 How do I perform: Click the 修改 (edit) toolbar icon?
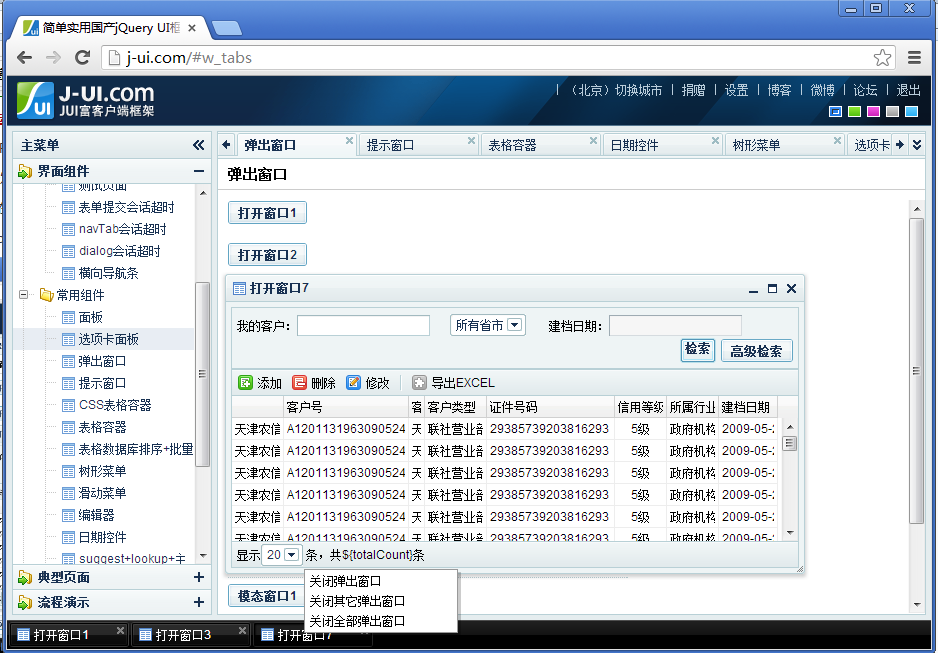pos(353,383)
